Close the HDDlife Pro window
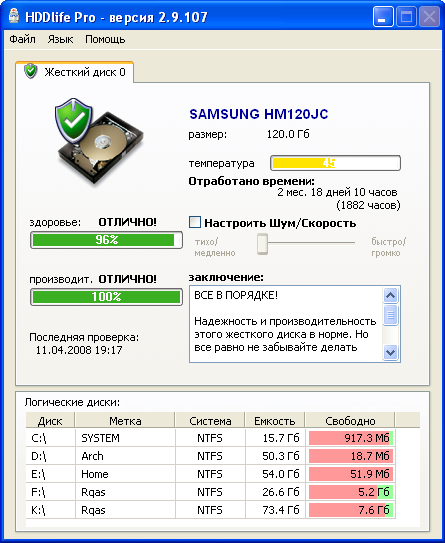The height and width of the screenshot is (543, 445). pos(429,17)
